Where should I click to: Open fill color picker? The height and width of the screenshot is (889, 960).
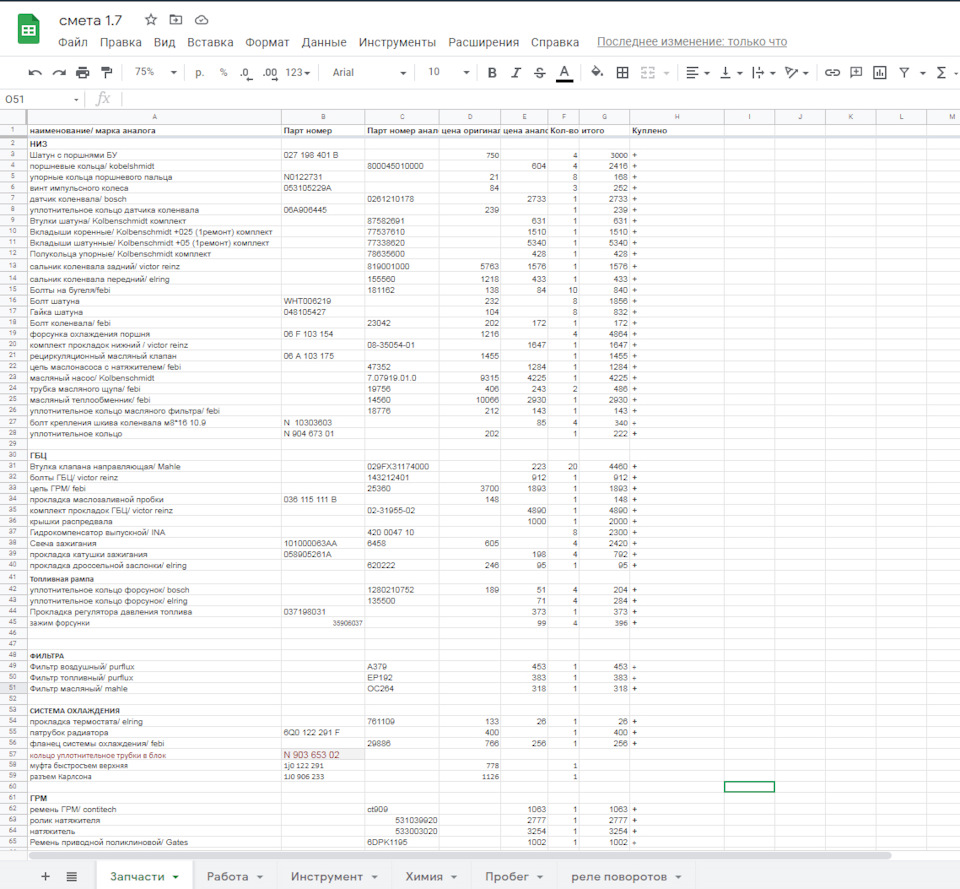[596, 72]
